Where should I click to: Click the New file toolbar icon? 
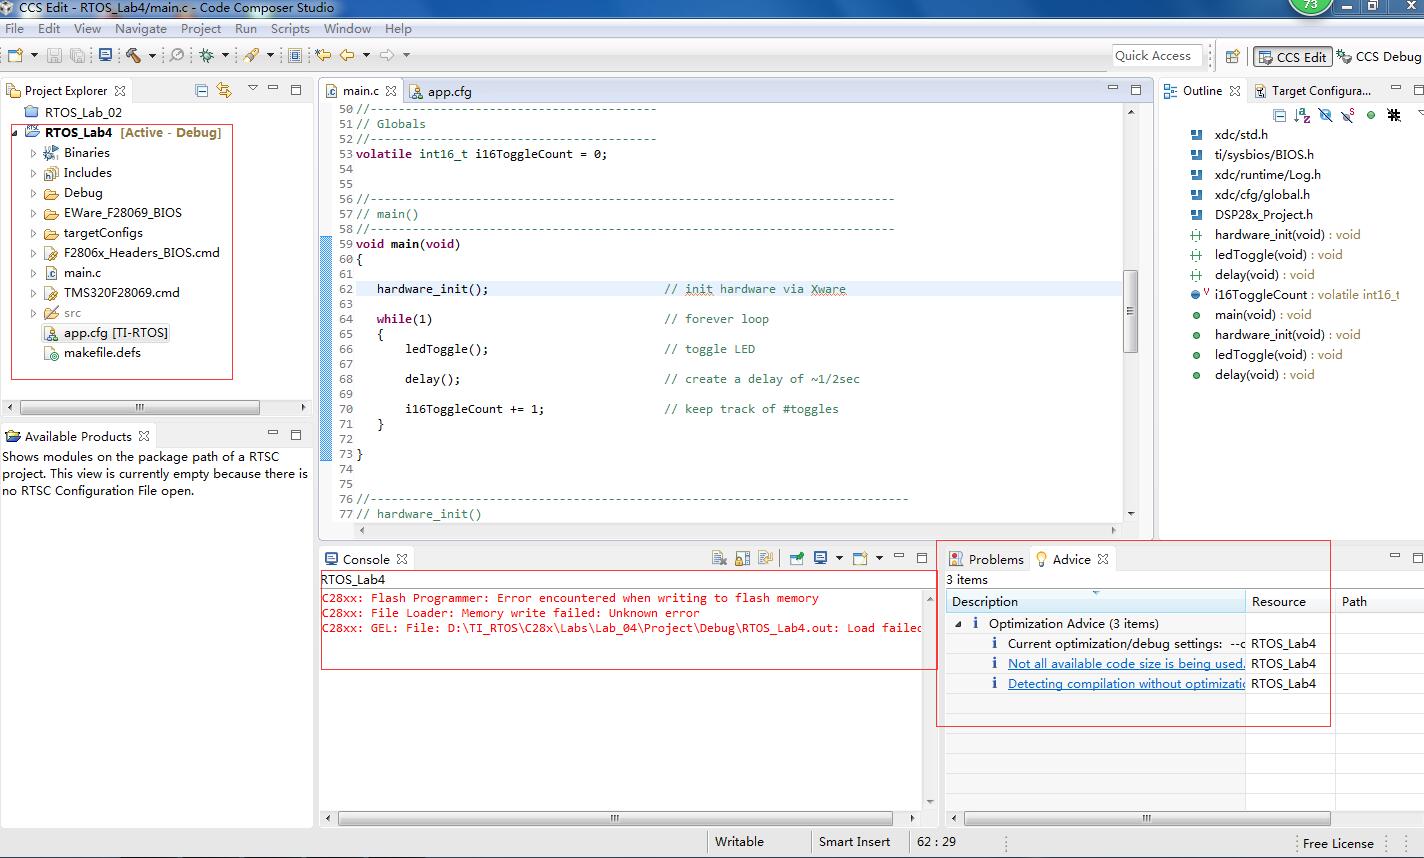click(x=15, y=56)
